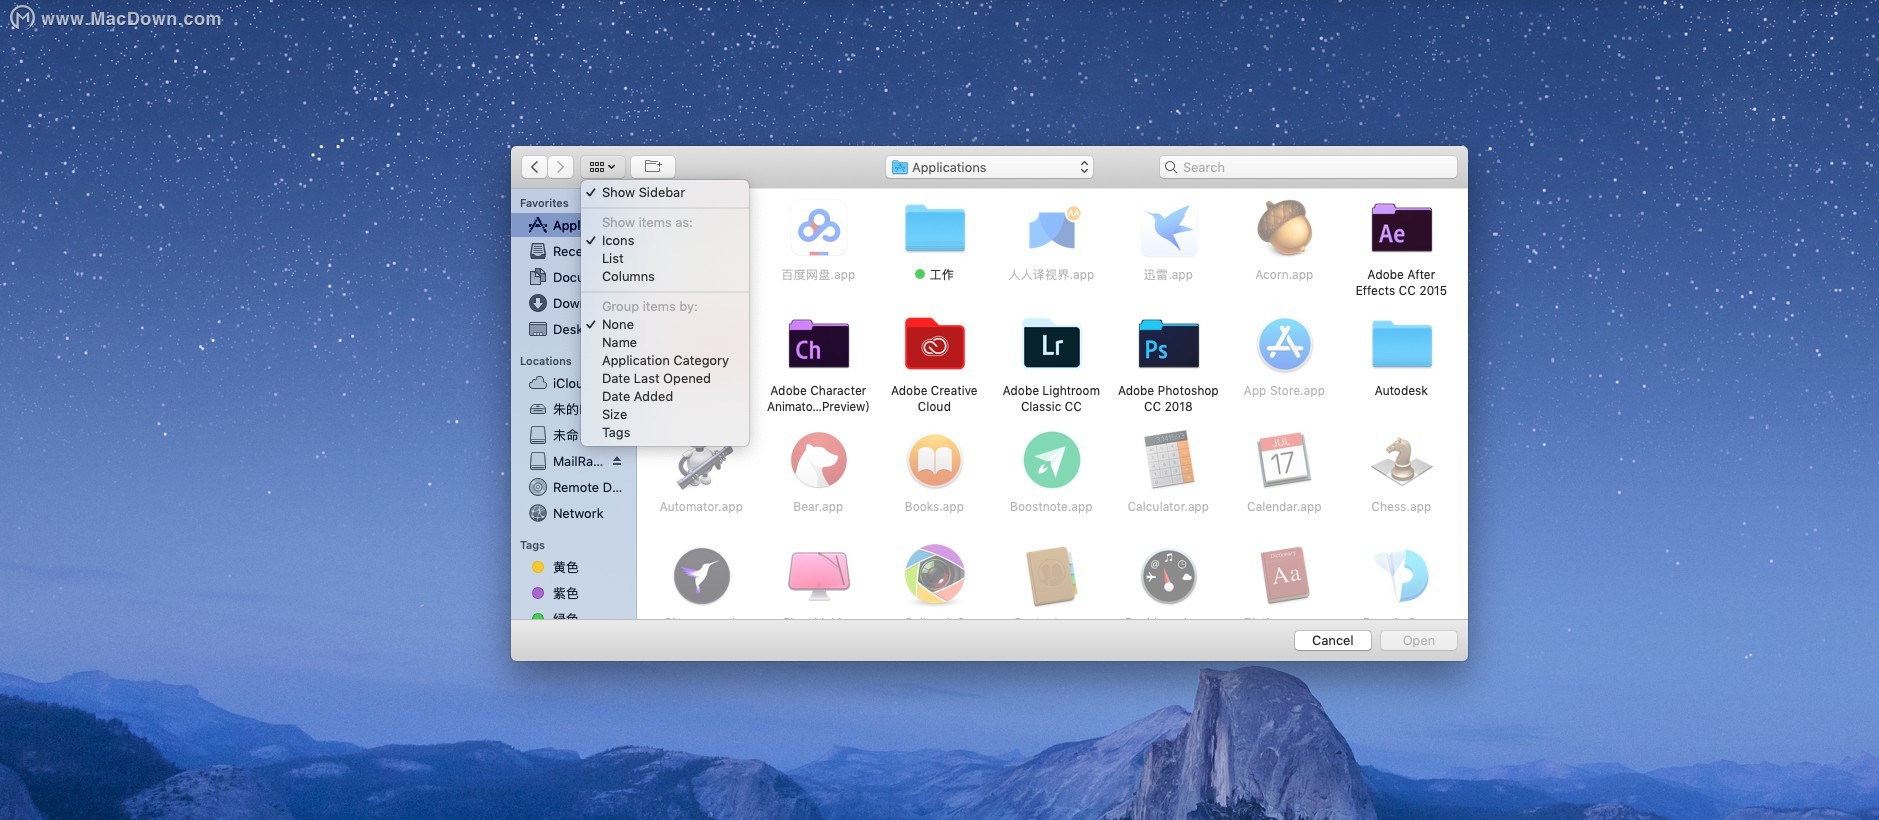Choose the Calendar.app icon

tap(1283, 462)
